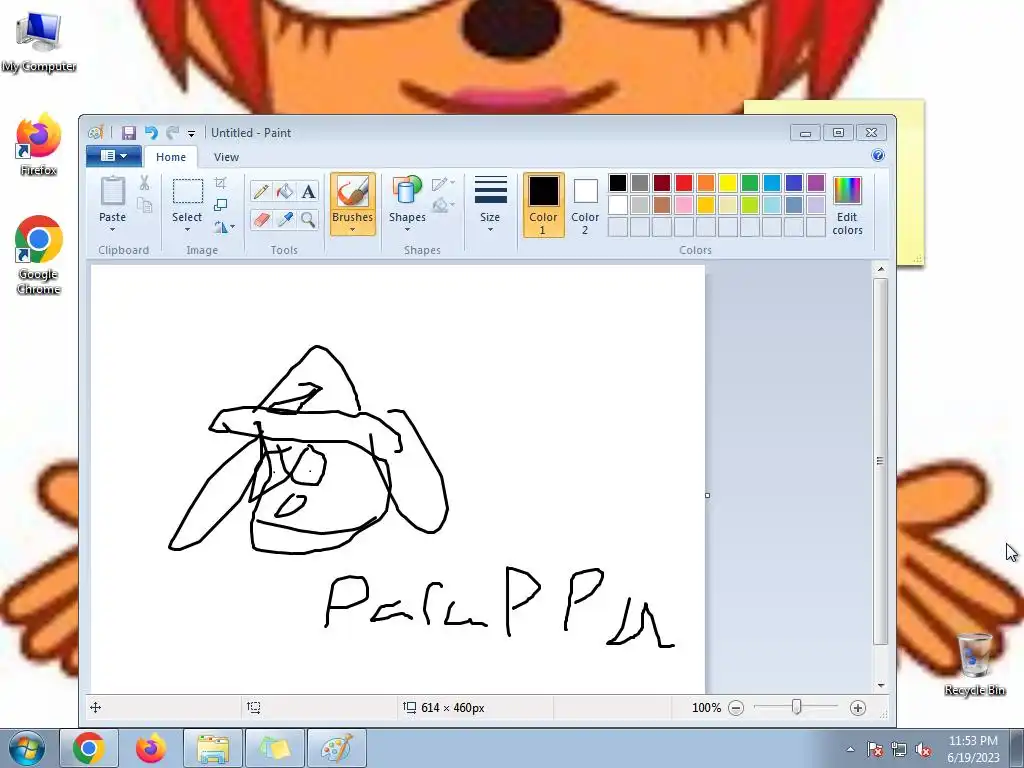The image size is (1024, 768).
Task: Open the Paint file menu button
Action: [x=114, y=156]
